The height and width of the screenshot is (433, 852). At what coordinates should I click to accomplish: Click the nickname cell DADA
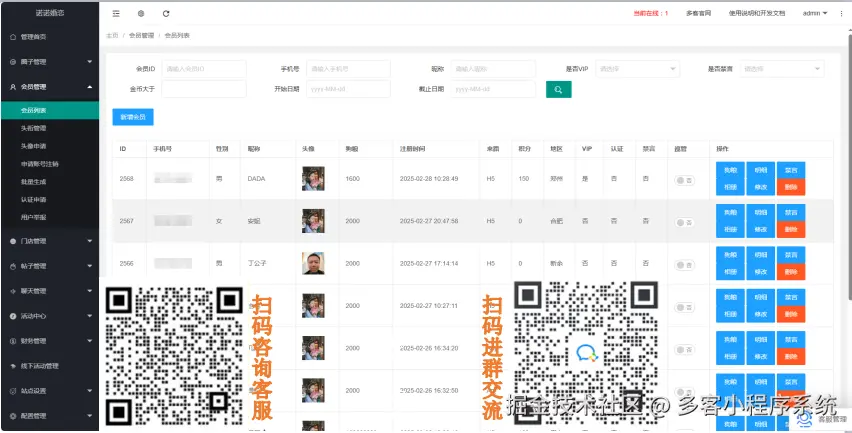256,179
